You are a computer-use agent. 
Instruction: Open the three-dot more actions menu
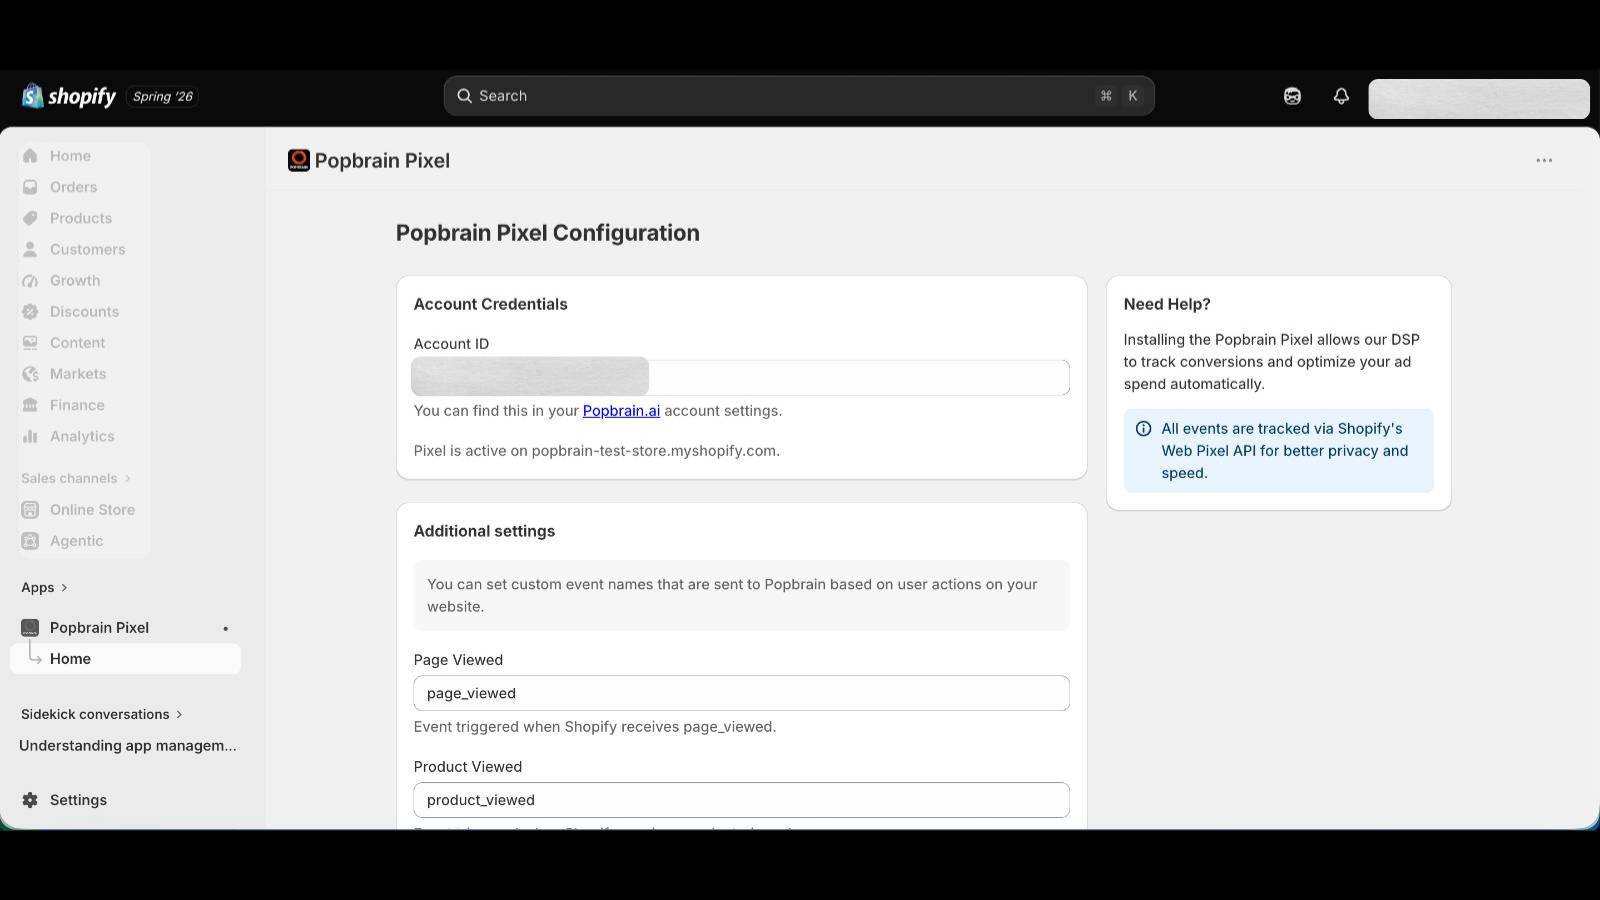1544,160
